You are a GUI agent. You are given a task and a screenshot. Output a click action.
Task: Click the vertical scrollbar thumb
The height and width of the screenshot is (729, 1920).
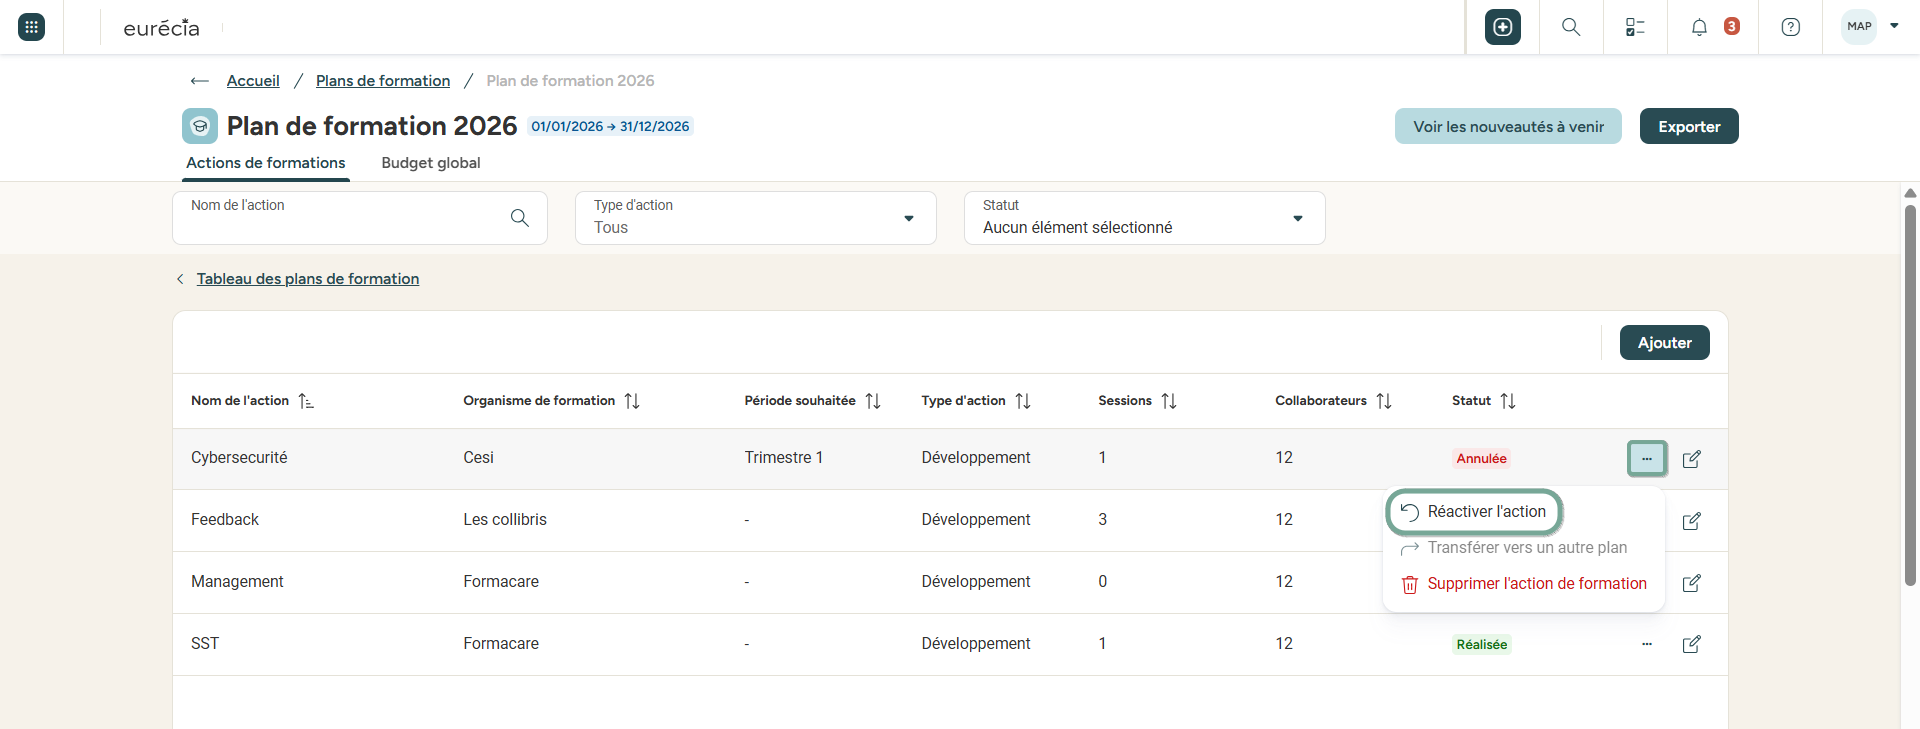1910,395
